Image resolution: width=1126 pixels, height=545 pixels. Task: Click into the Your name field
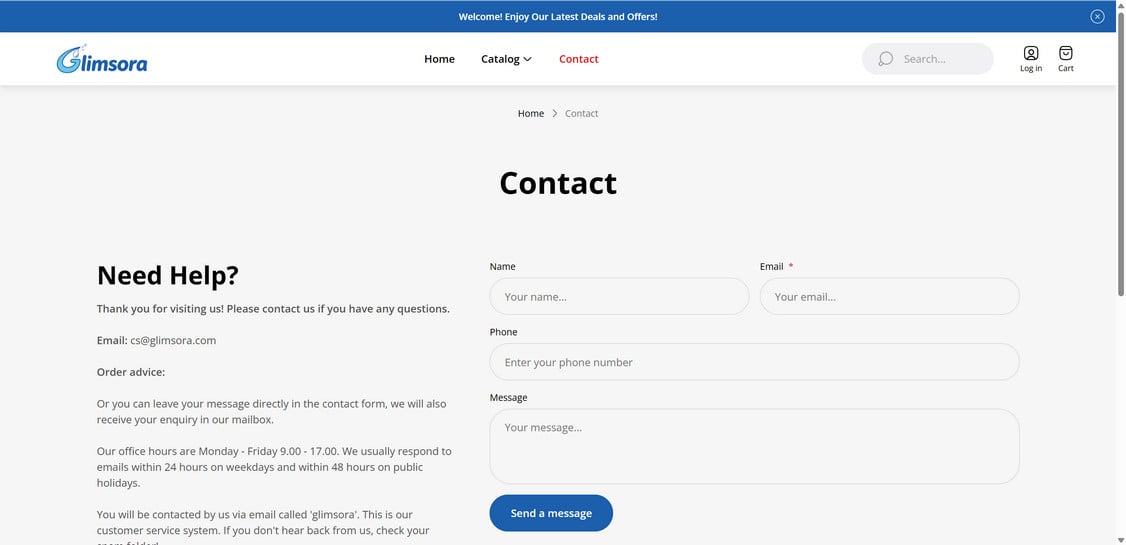click(619, 297)
